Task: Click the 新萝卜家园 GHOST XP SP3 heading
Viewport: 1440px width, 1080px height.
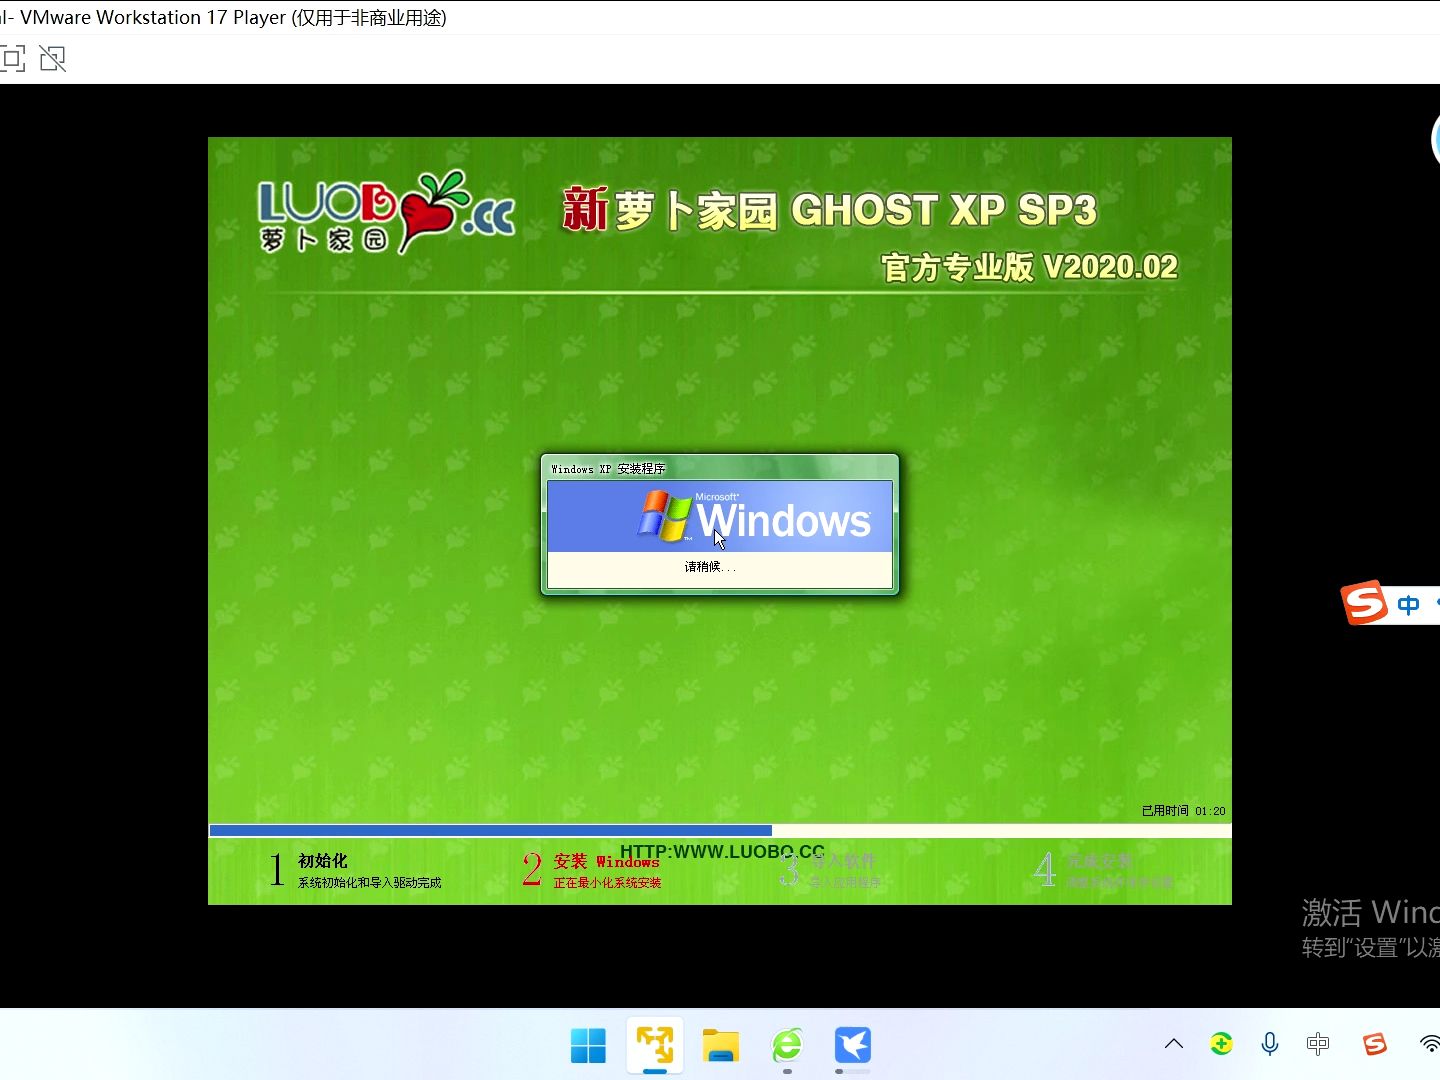Action: tap(829, 211)
